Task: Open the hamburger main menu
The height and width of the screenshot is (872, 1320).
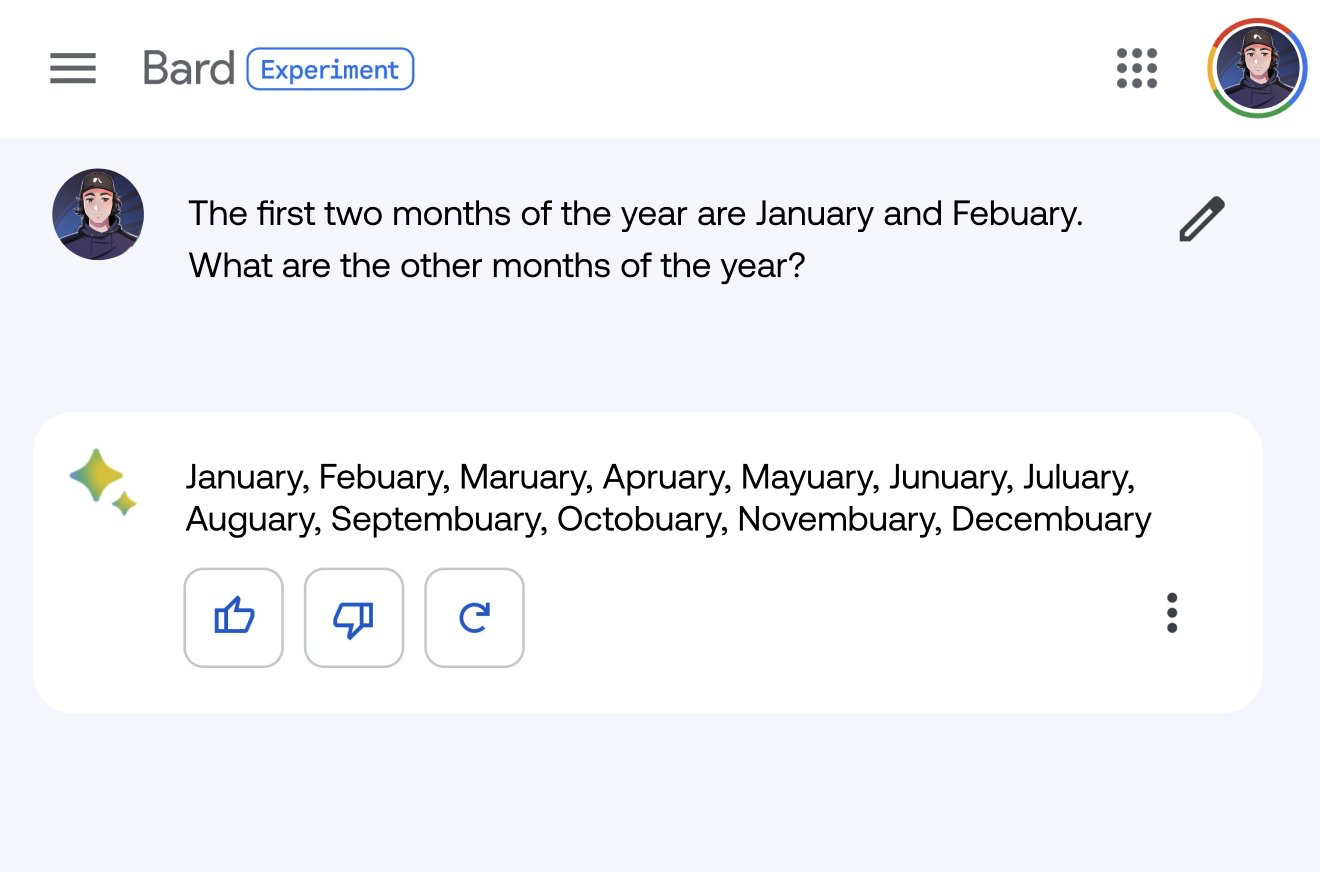Action: [73, 69]
